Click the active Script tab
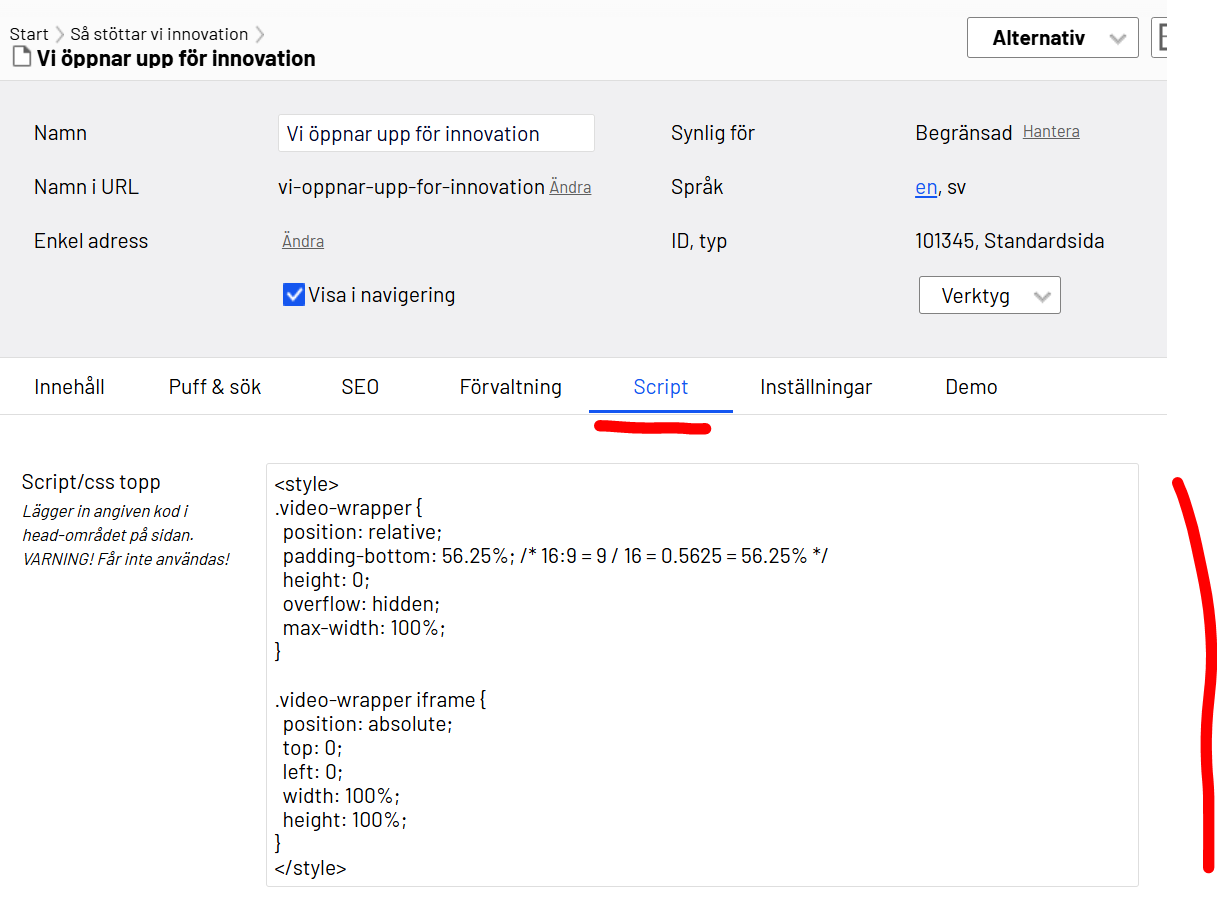The image size is (1217, 917). coord(660,387)
